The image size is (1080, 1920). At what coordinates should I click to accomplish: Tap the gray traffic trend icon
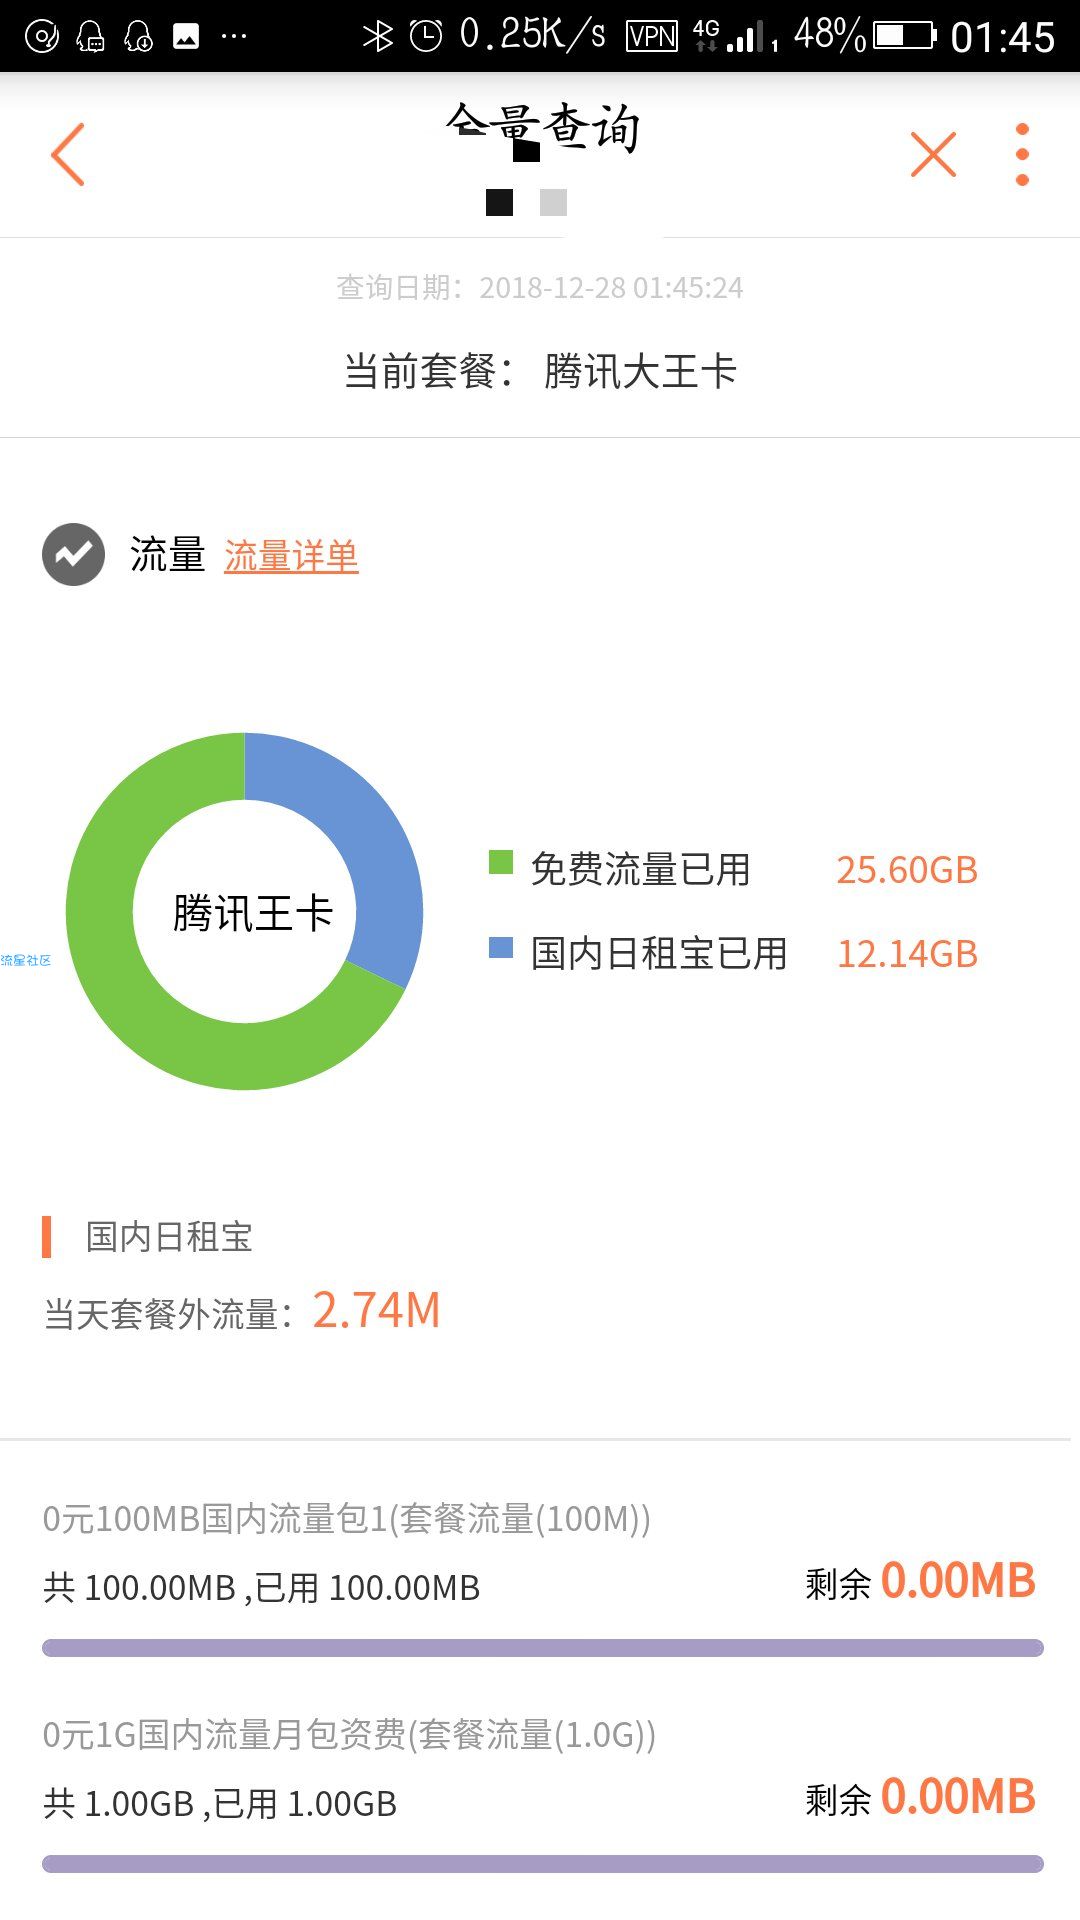point(73,554)
